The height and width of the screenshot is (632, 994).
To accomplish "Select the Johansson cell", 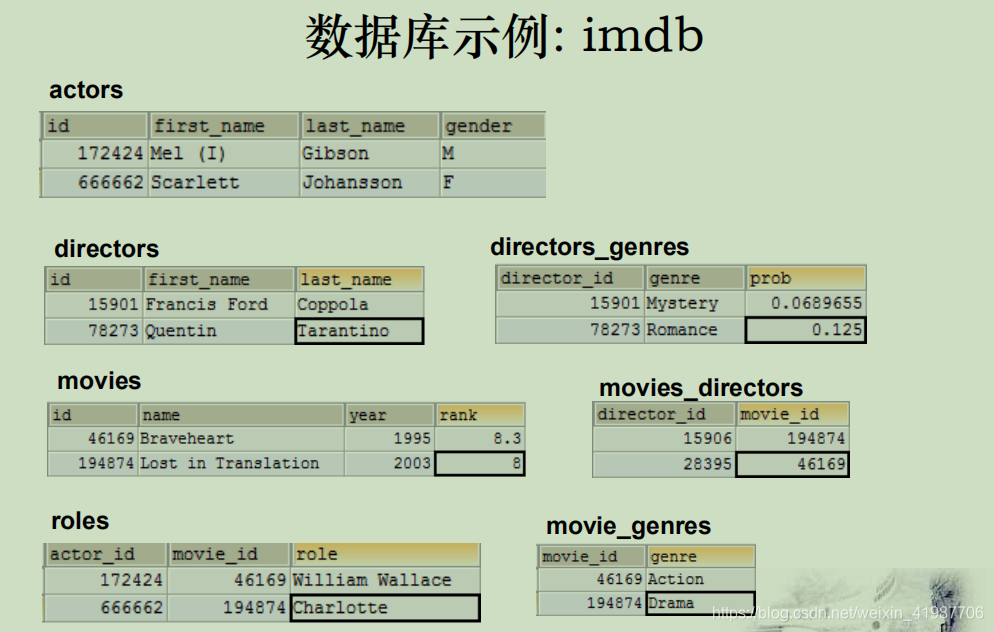I will (x=370, y=183).
